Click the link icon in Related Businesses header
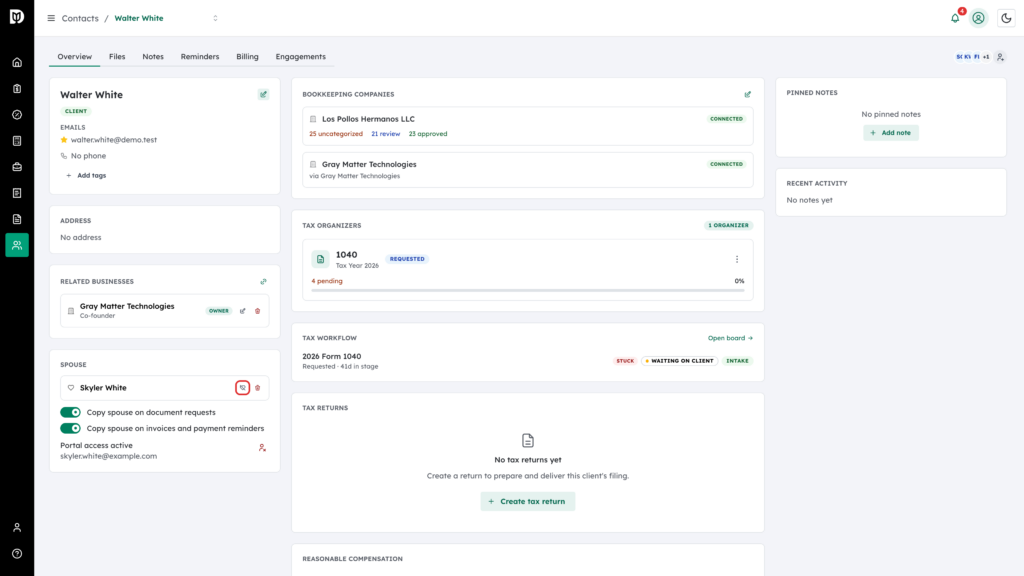 pyautogui.click(x=263, y=281)
